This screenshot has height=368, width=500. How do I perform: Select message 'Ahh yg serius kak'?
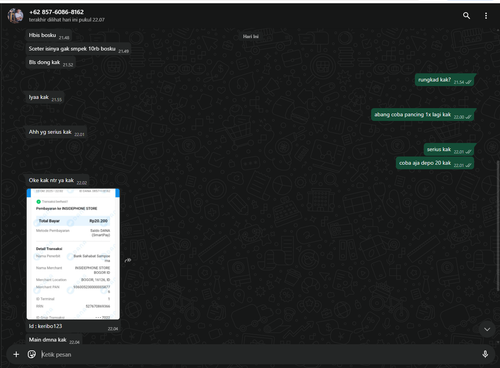tap(56, 132)
